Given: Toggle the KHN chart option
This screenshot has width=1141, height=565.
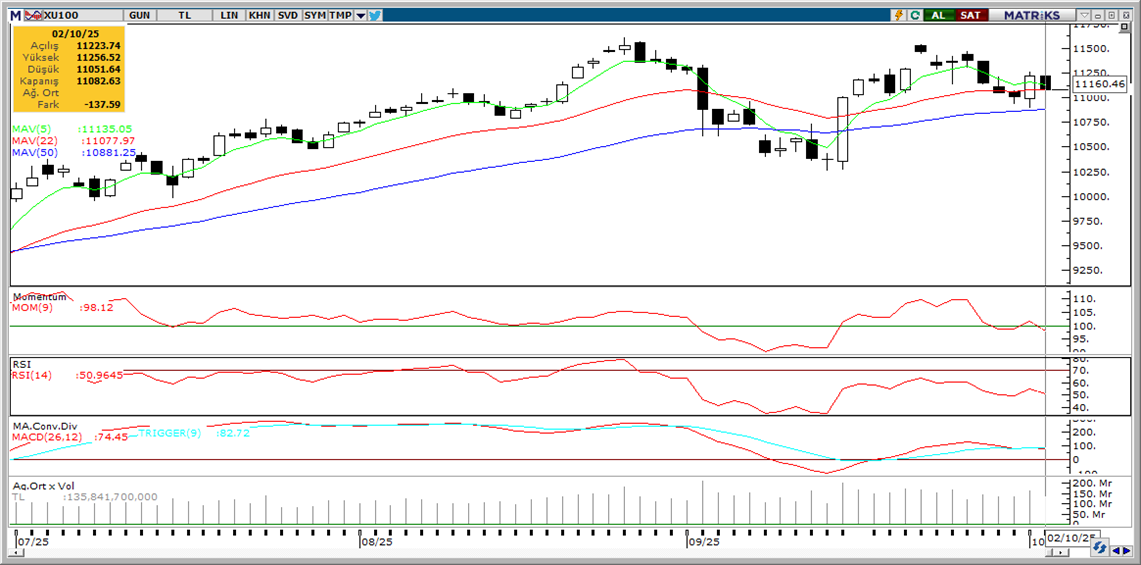Looking at the screenshot, I should pyautogui.click(x=259, y=15).
